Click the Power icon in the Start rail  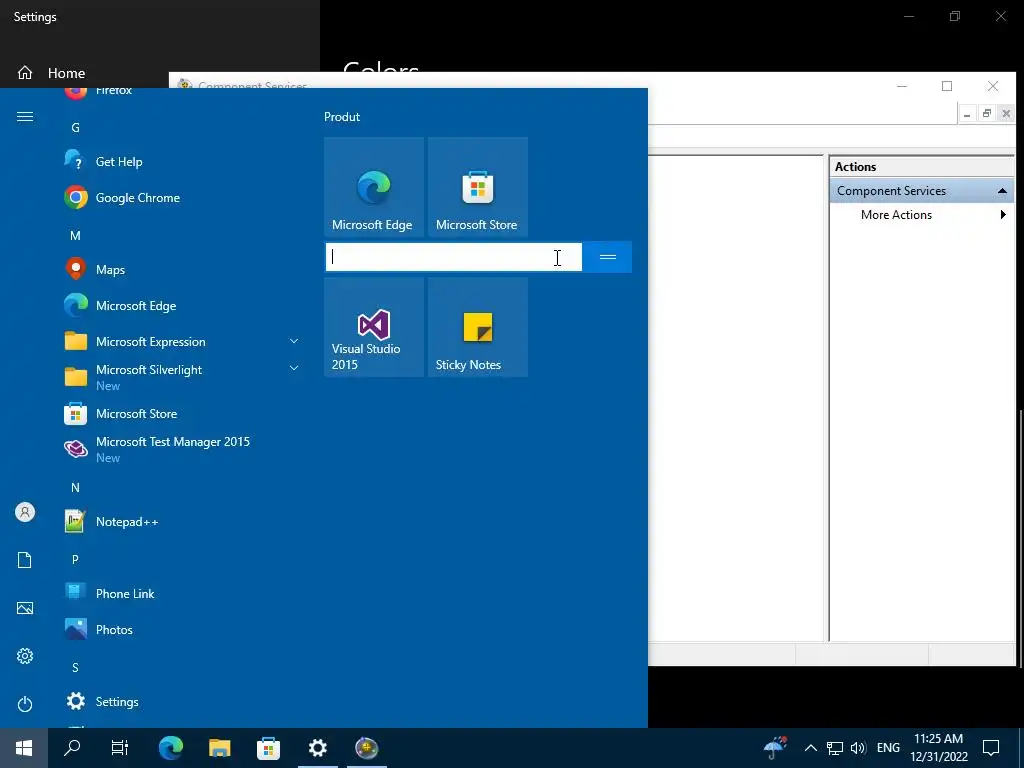tap(25, 704)
